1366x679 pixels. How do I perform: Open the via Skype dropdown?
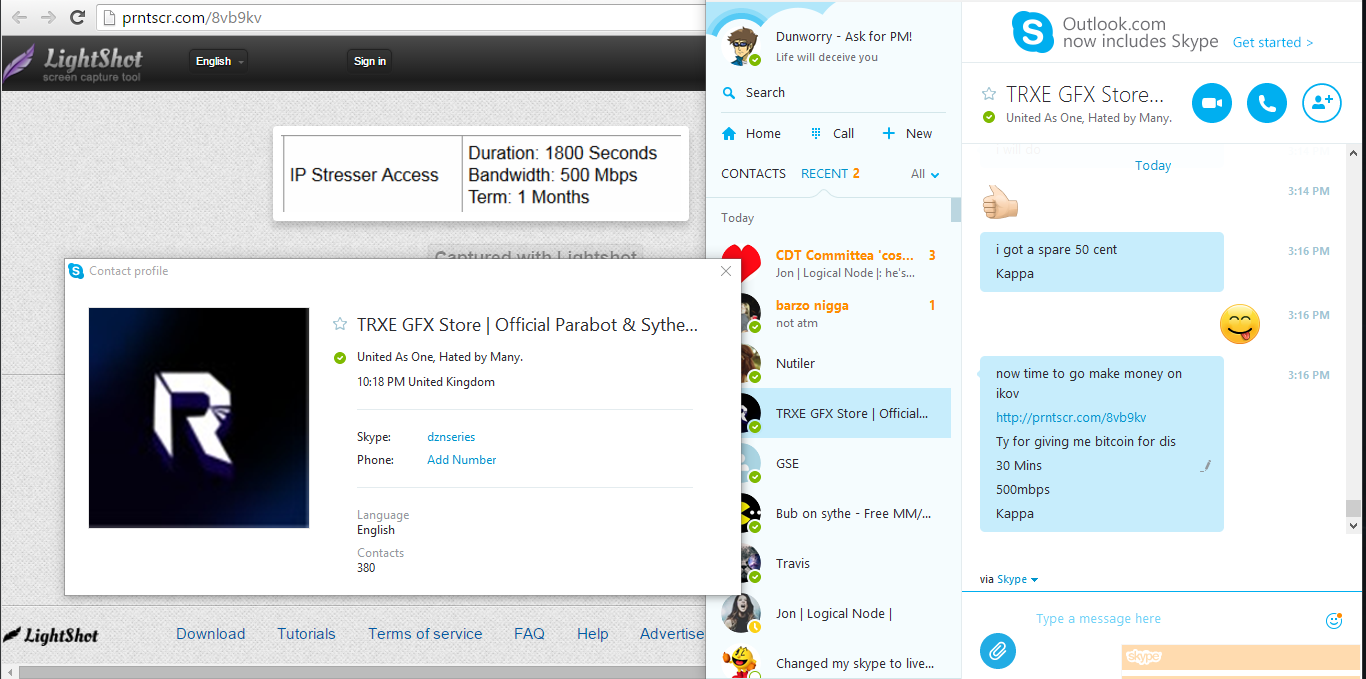point(1017,579)
